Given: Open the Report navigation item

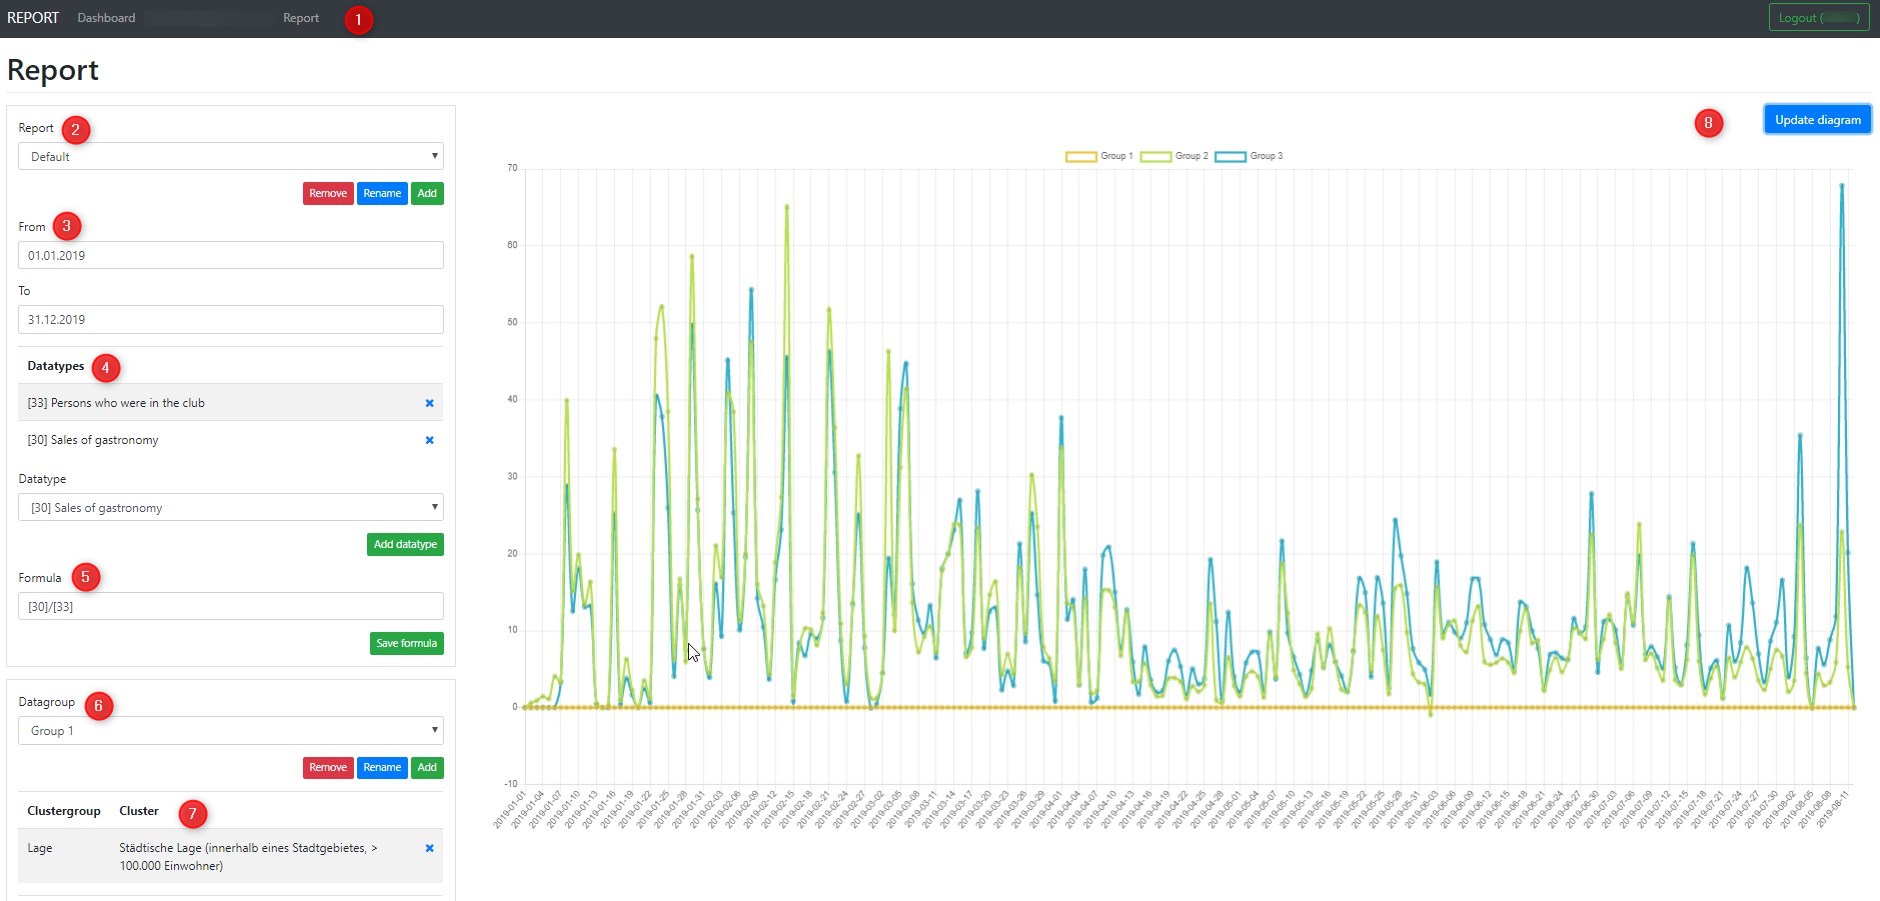Looking at the screenshot, I should 300,18.
